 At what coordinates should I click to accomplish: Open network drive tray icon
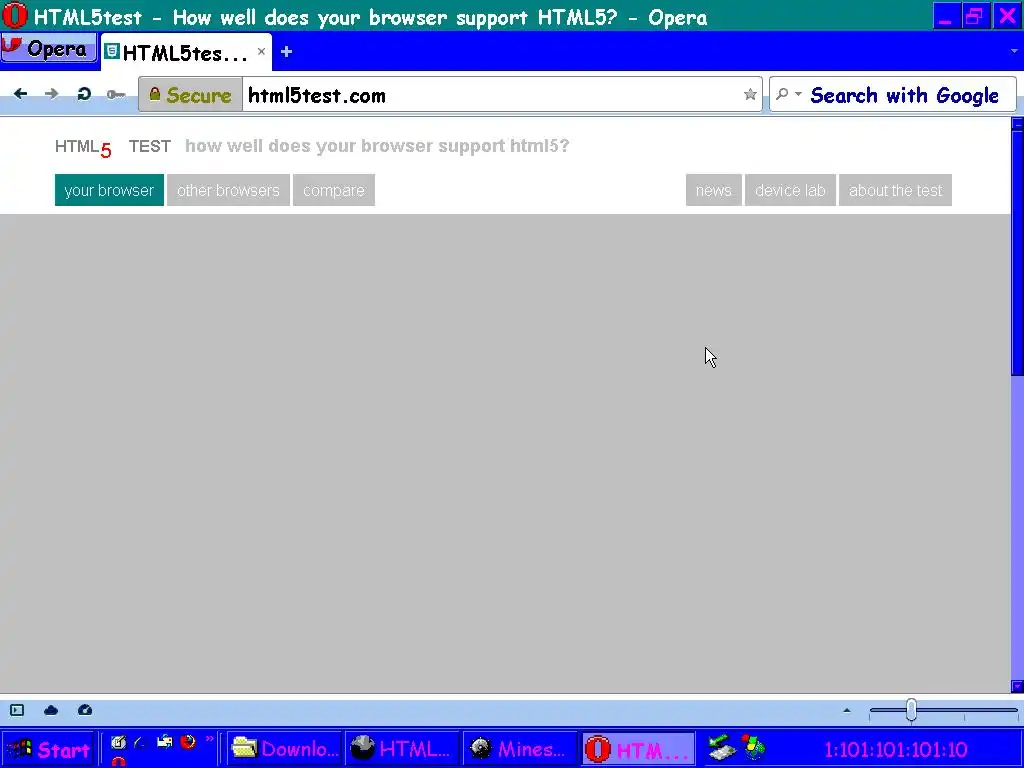point(722,748)
